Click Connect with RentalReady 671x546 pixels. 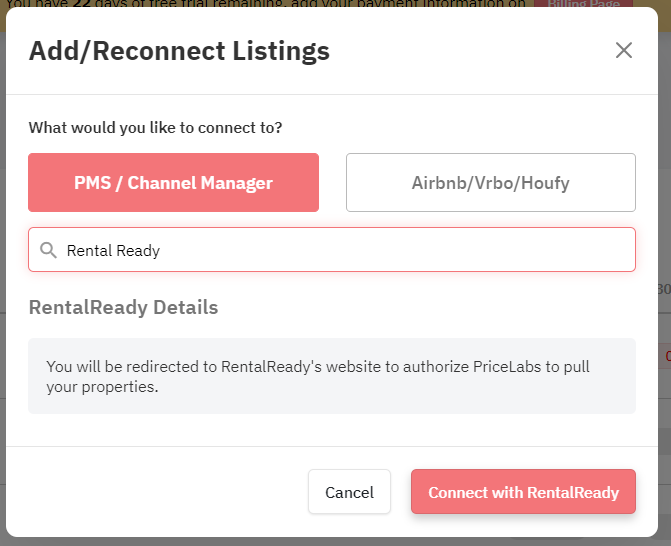(x=523, y=492)
